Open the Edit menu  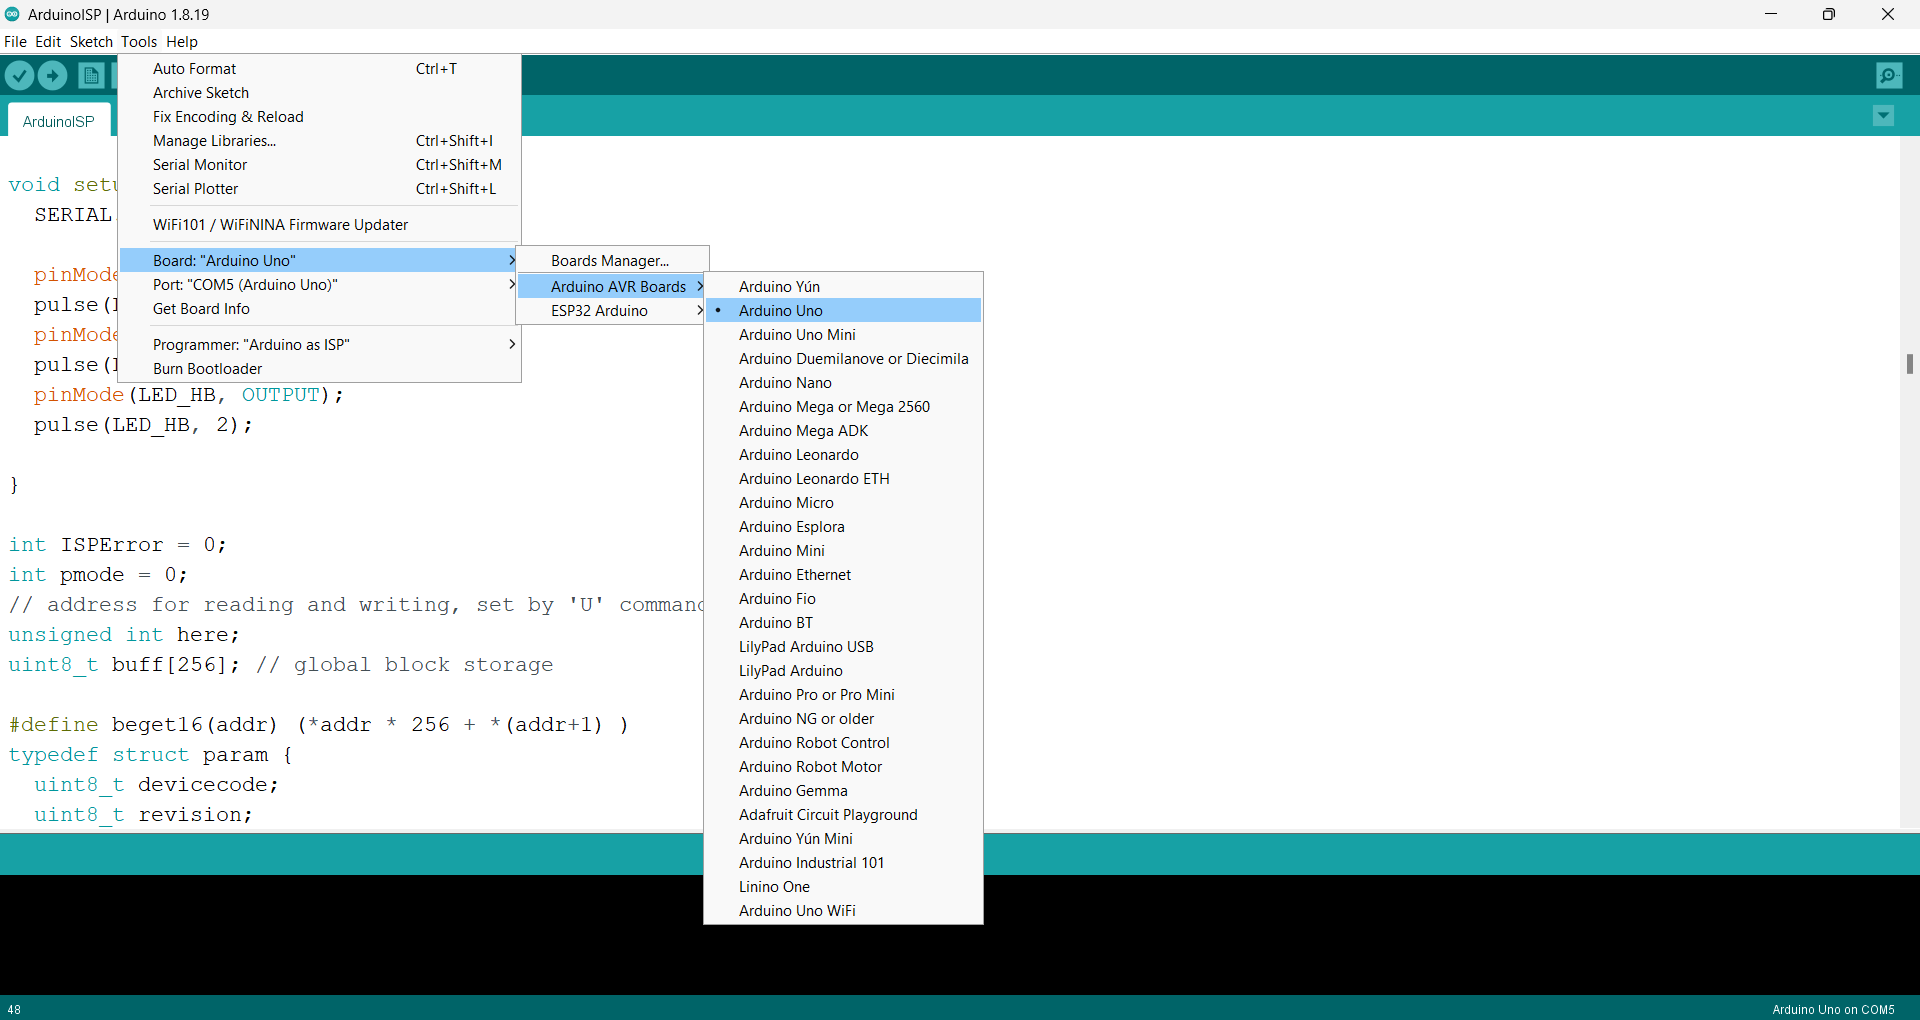[48, 42]
